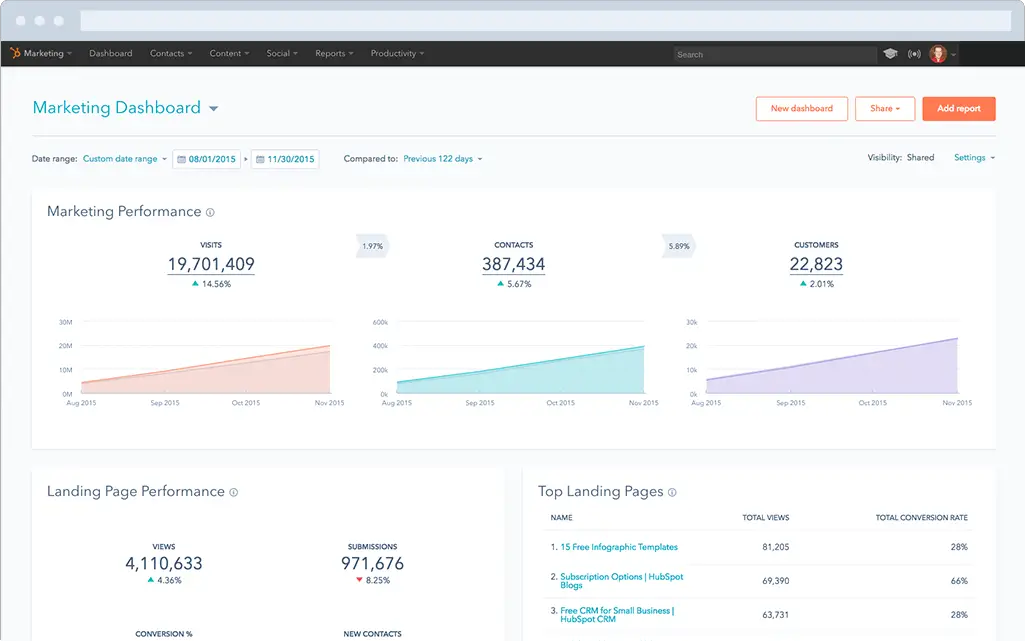
Task: Click the landing page Views value 4,110,633
Action: pyautogui.click(x=164, y=563)
